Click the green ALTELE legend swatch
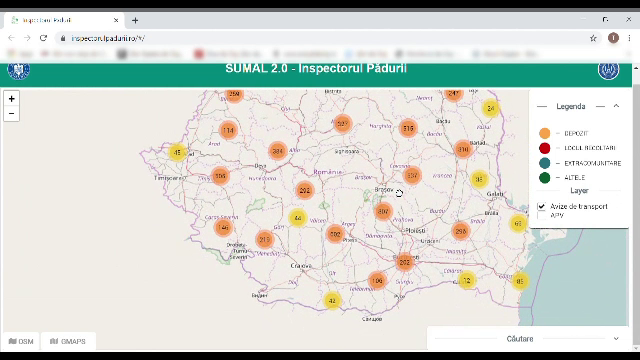 click(x=544, y=178)
